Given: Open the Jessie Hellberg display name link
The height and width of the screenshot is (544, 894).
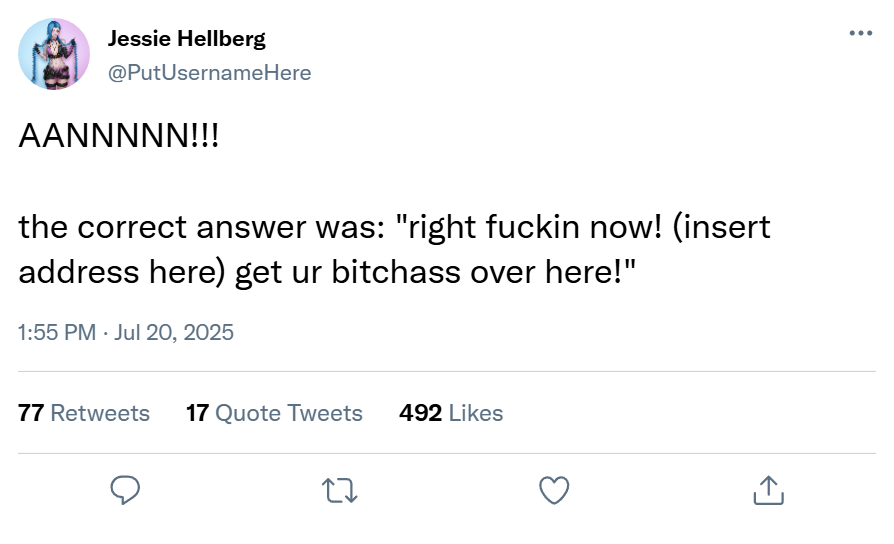Looking at the screenshot, I should coord(187,40).
